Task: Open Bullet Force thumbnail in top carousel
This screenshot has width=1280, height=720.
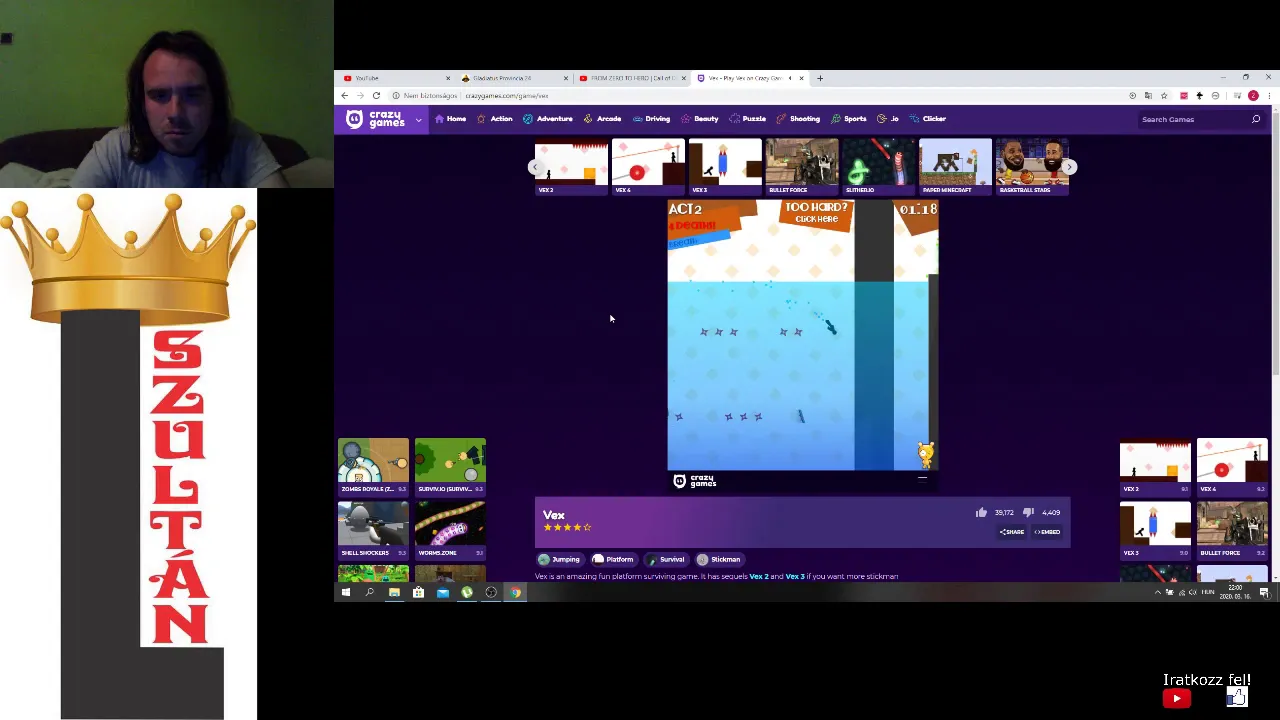Action: click(802, 166)
